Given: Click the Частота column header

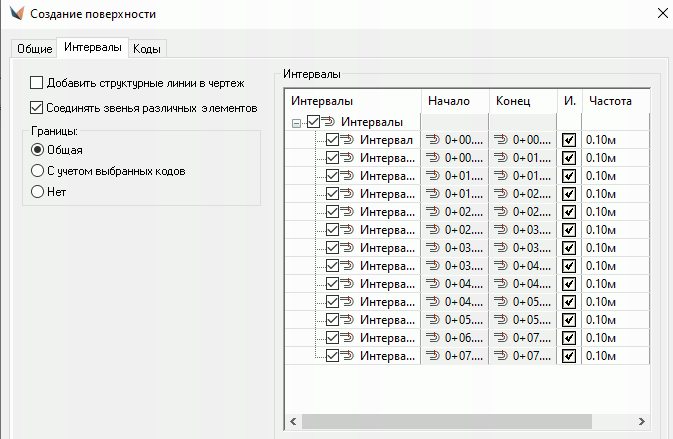Looking at the screenshot, I should click(610, 101).
